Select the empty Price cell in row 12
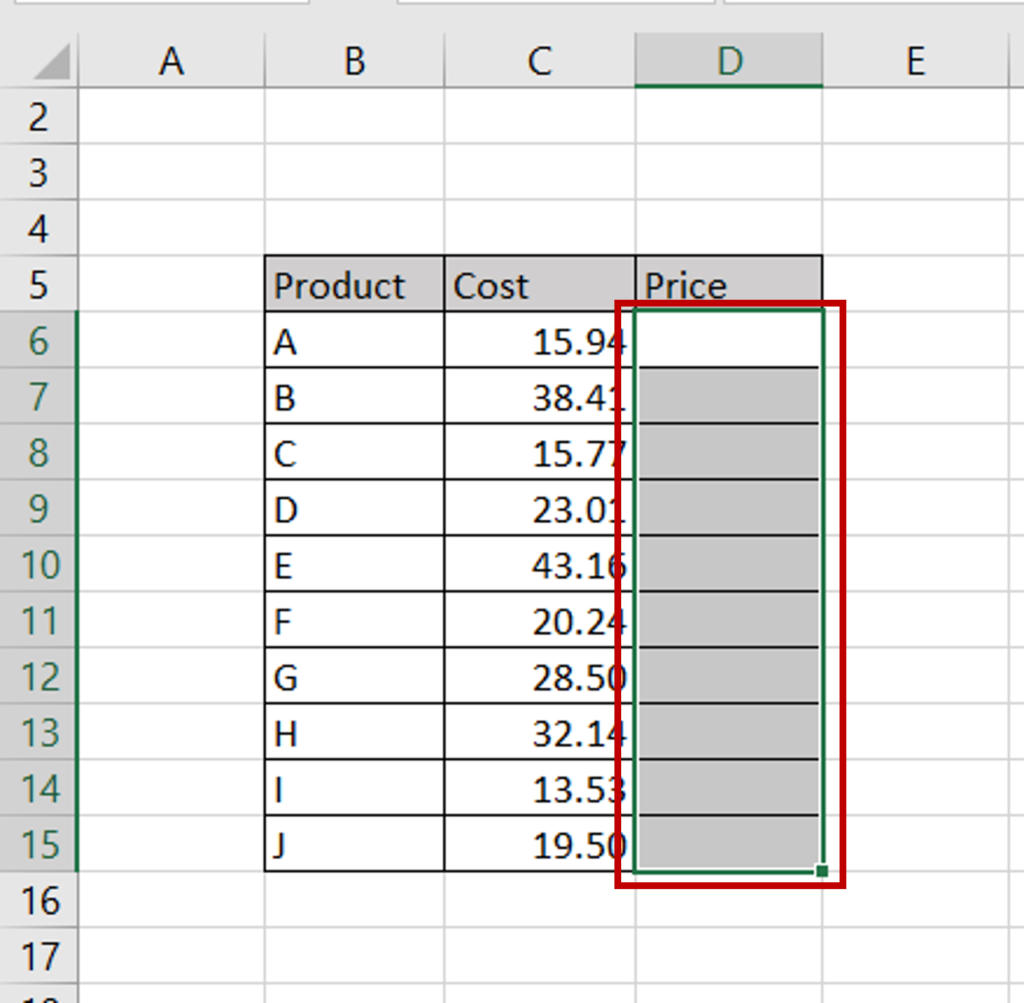 pos(729,676)
